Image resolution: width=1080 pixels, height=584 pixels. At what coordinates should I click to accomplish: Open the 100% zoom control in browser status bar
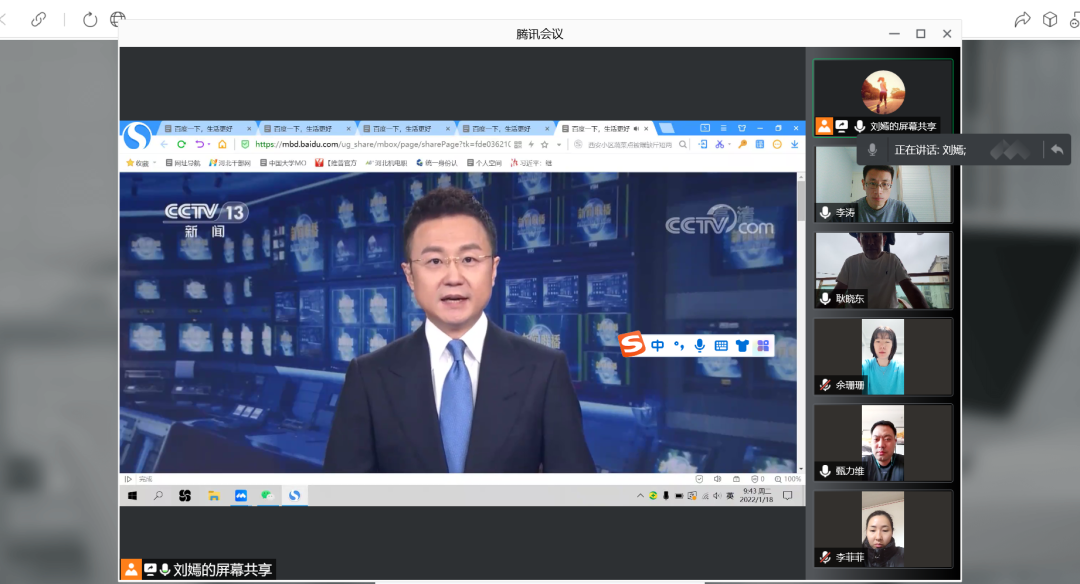tap(788, 479)
